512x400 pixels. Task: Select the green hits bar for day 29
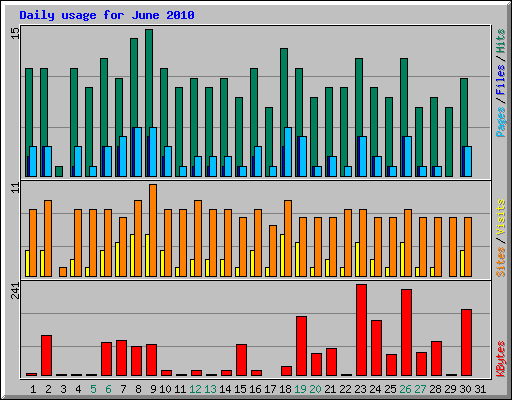(449, 142)
